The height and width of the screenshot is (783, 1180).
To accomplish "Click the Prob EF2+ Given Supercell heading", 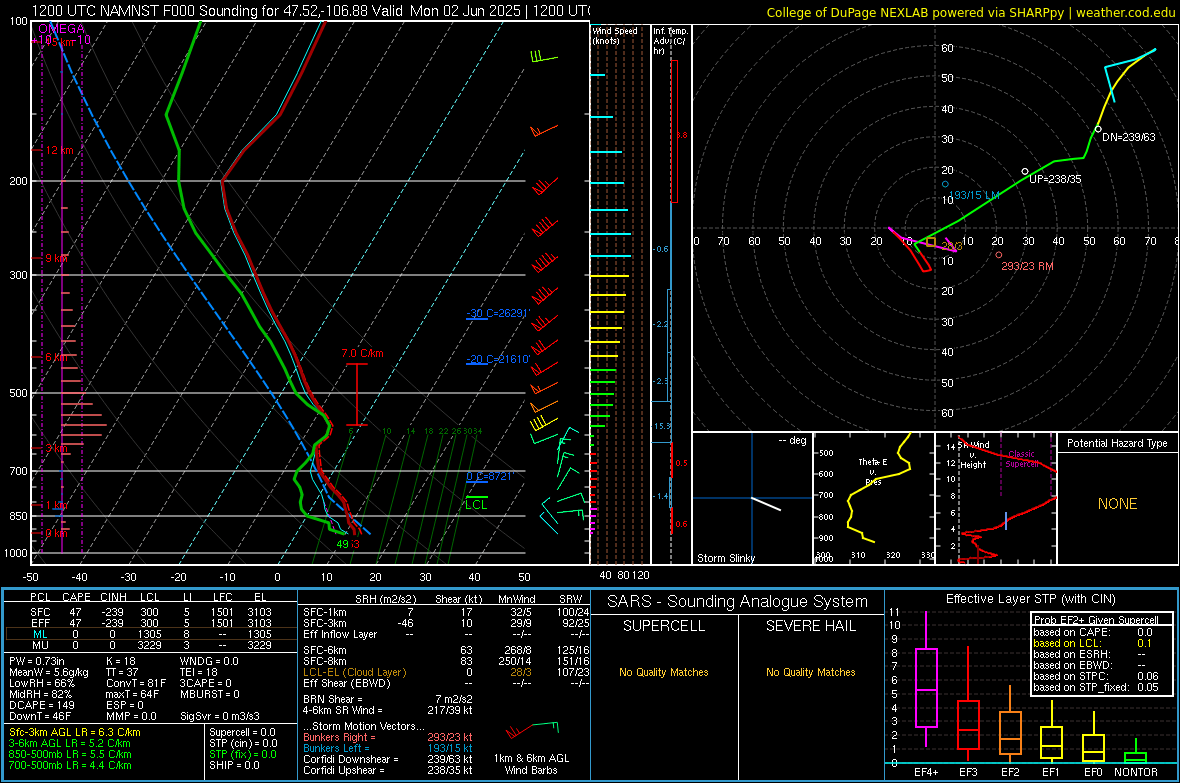I will click(x=1096, y=620).
